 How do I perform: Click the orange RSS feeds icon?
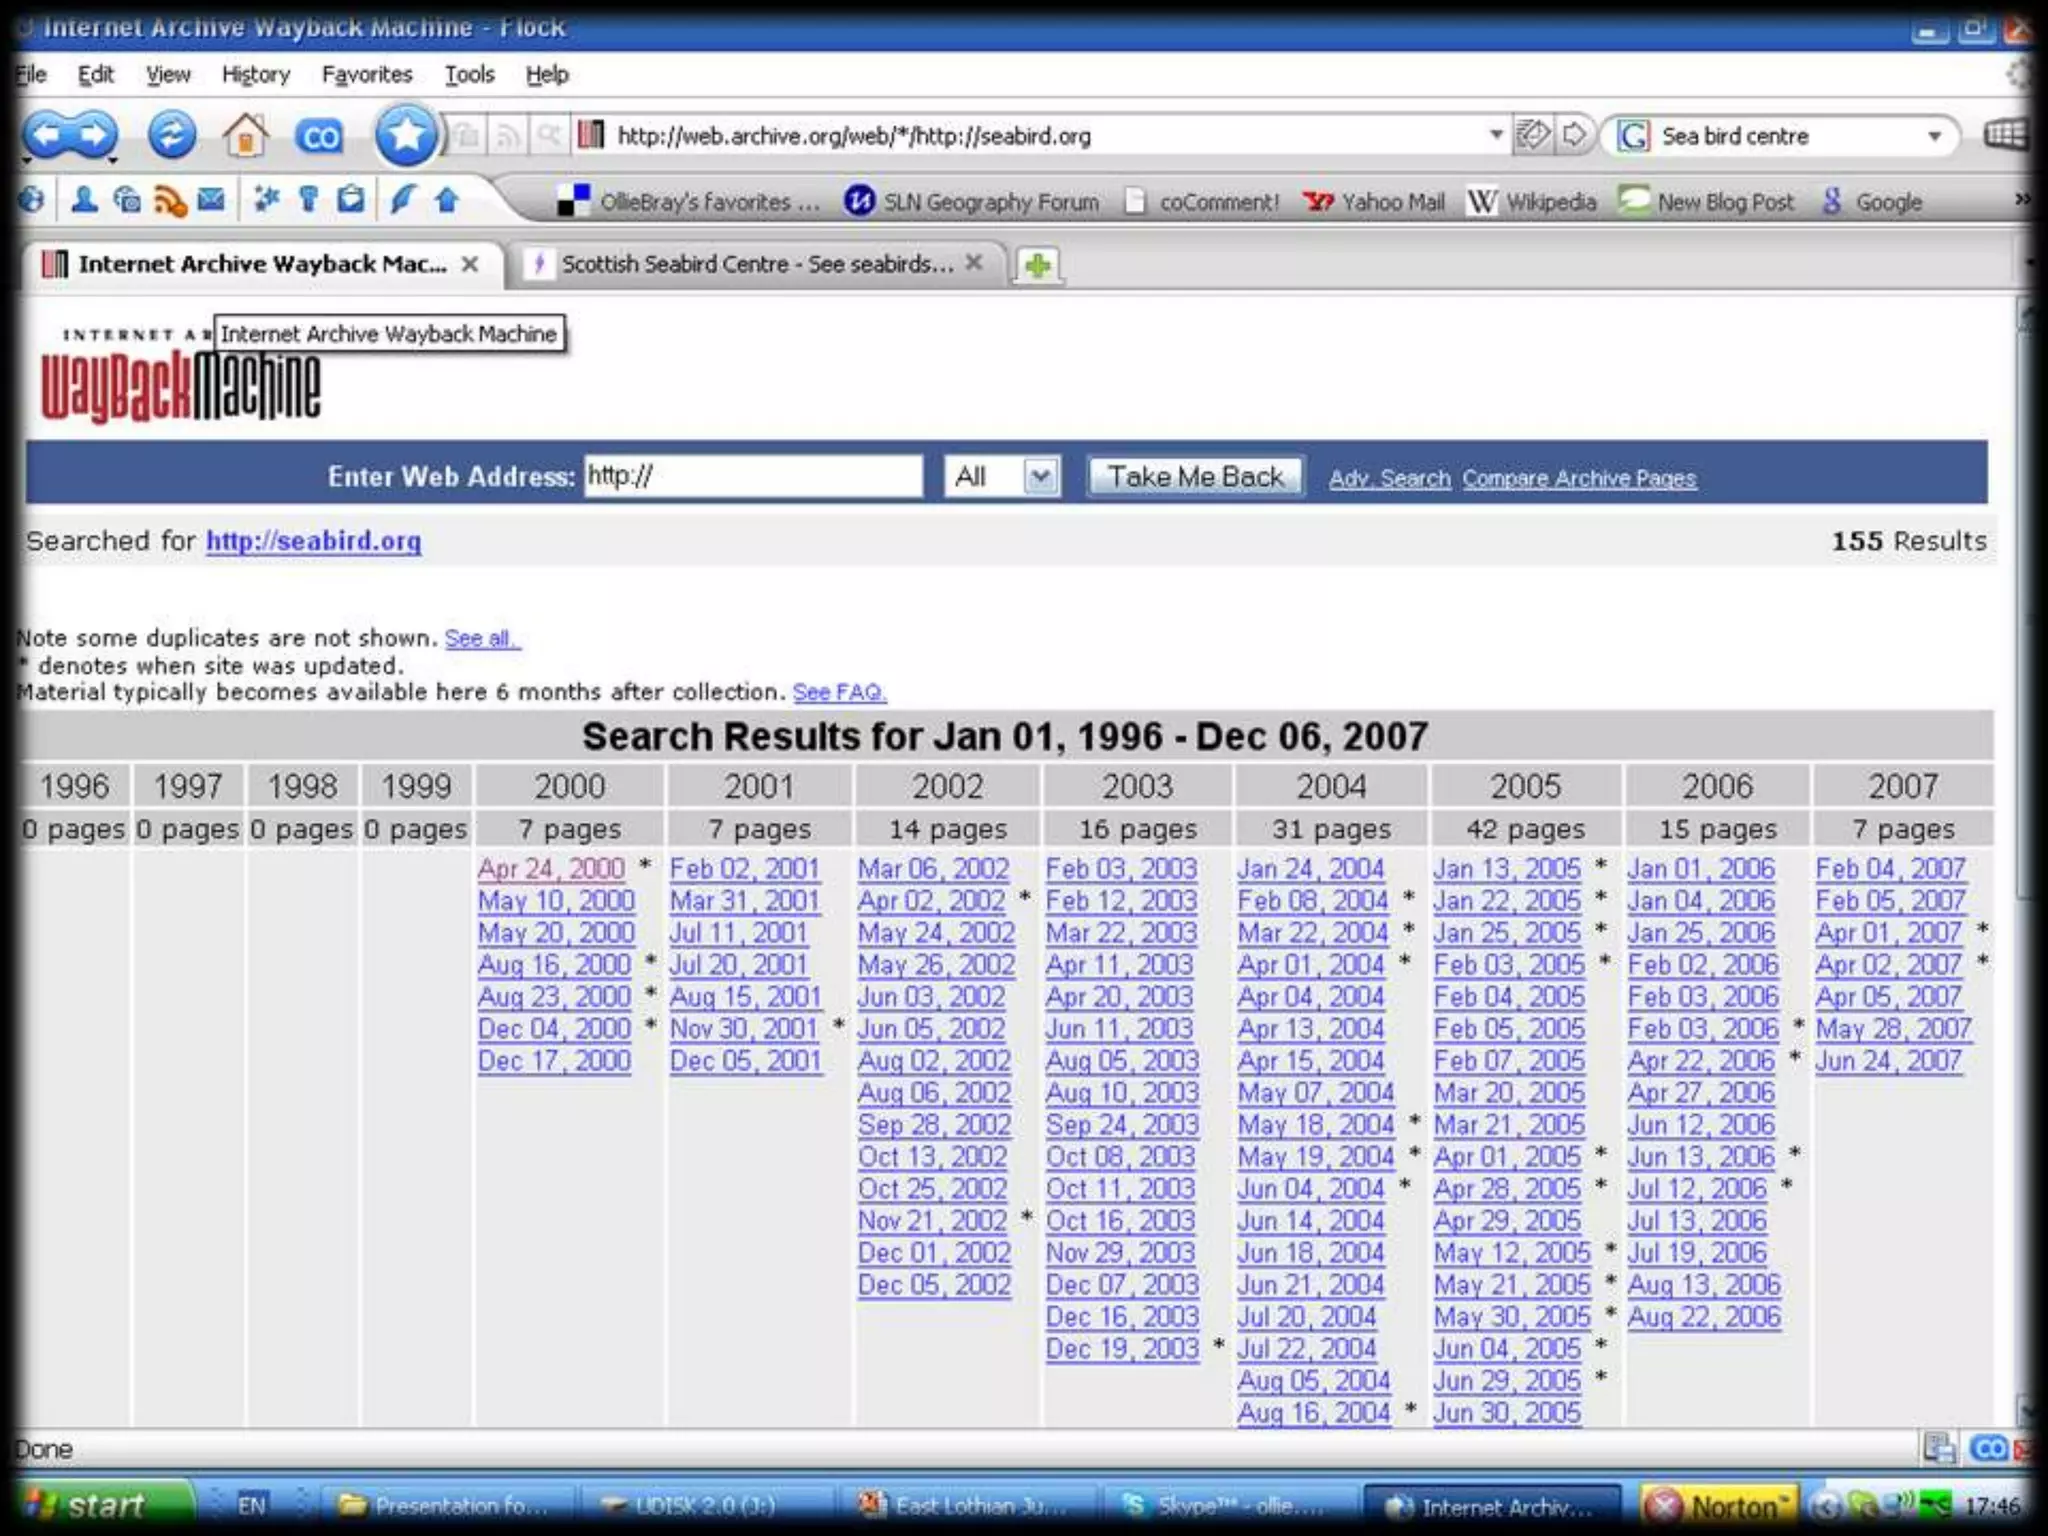[x=169, y=201]
